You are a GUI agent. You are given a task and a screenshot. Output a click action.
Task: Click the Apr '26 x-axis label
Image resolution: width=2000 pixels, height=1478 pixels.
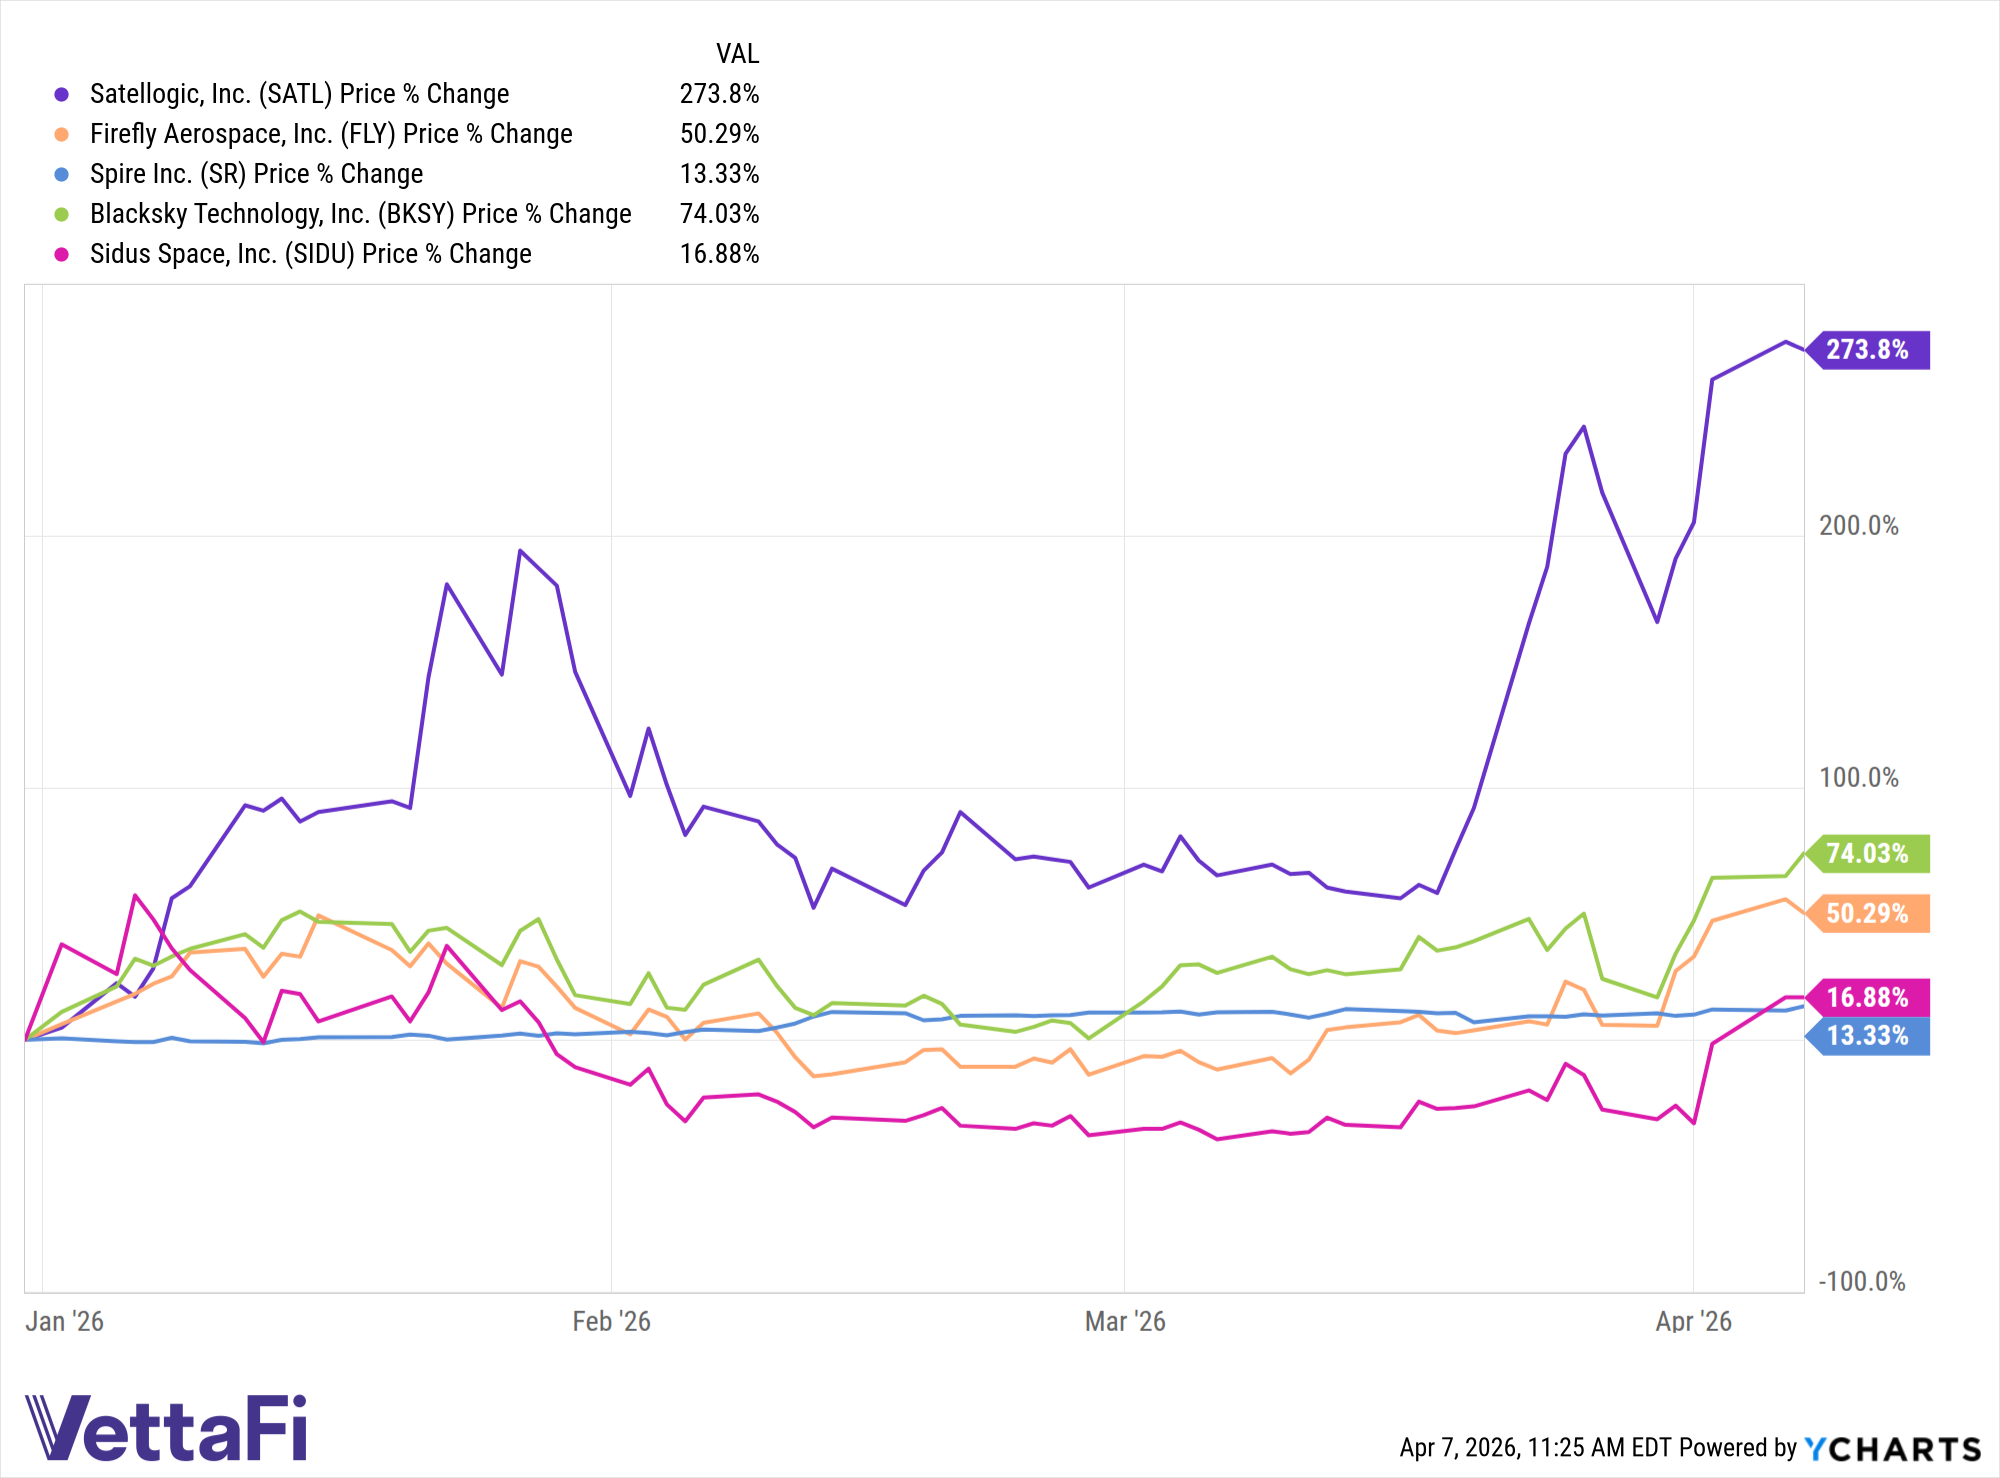(1693, 1321)
